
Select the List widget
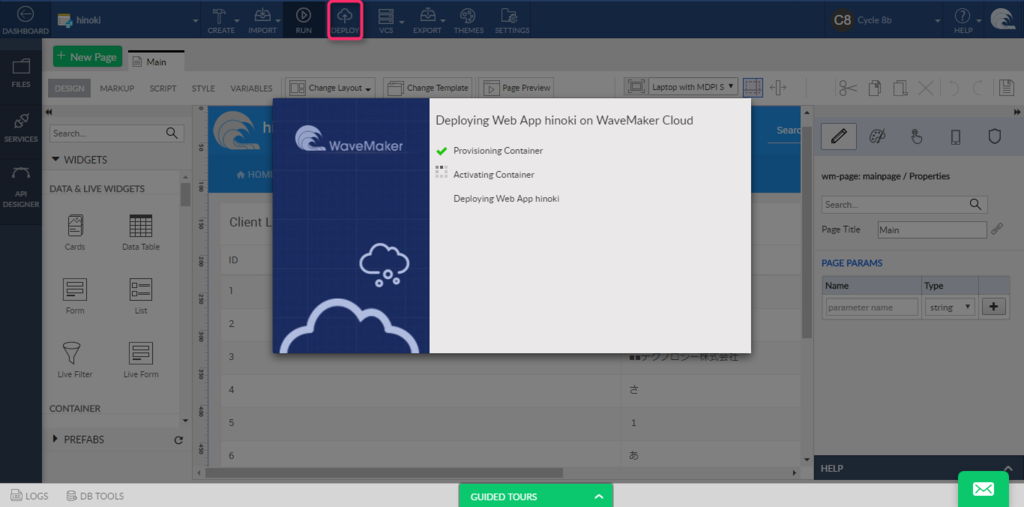(140, 296)
